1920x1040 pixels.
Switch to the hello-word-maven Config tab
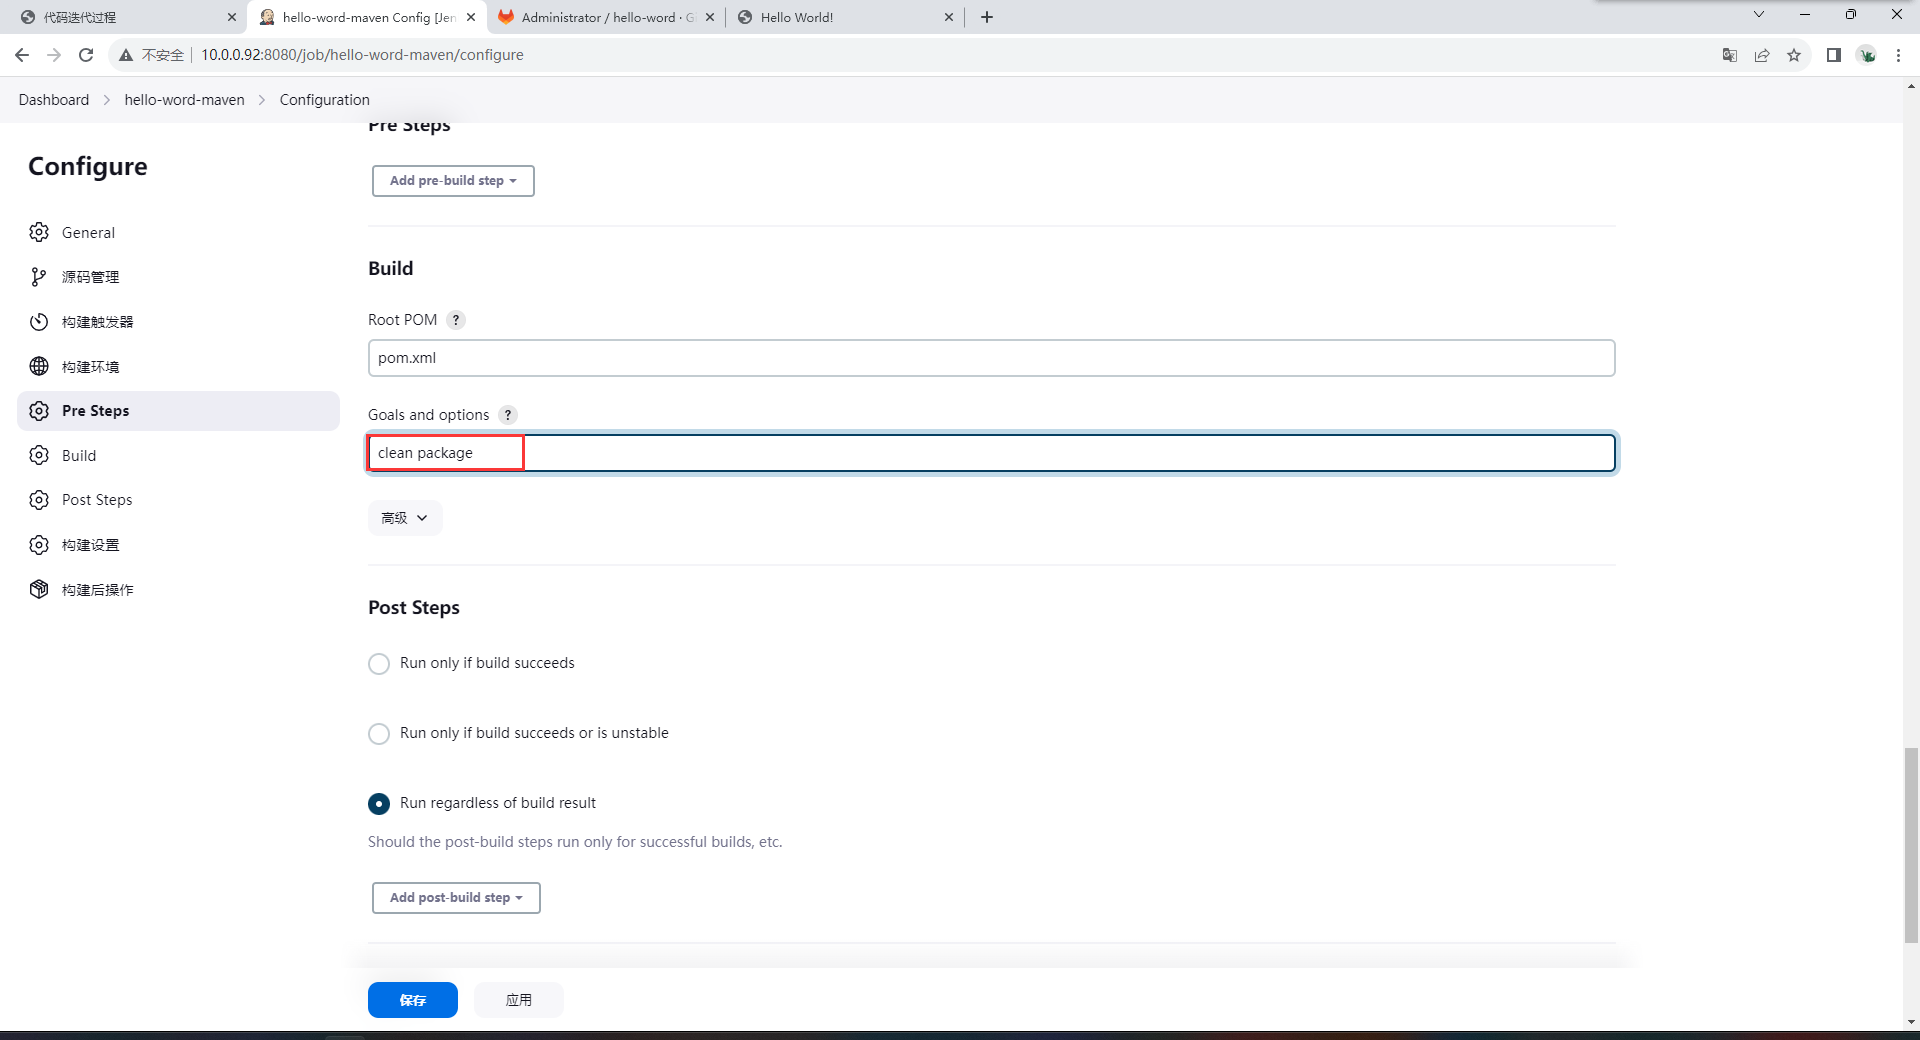pos(368,17)
